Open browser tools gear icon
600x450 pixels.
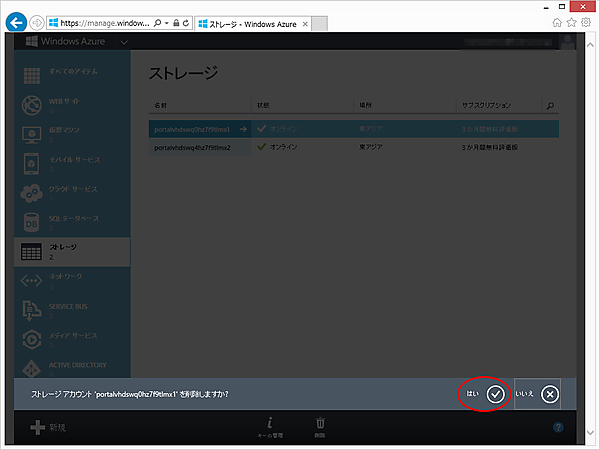click(586, 22)
